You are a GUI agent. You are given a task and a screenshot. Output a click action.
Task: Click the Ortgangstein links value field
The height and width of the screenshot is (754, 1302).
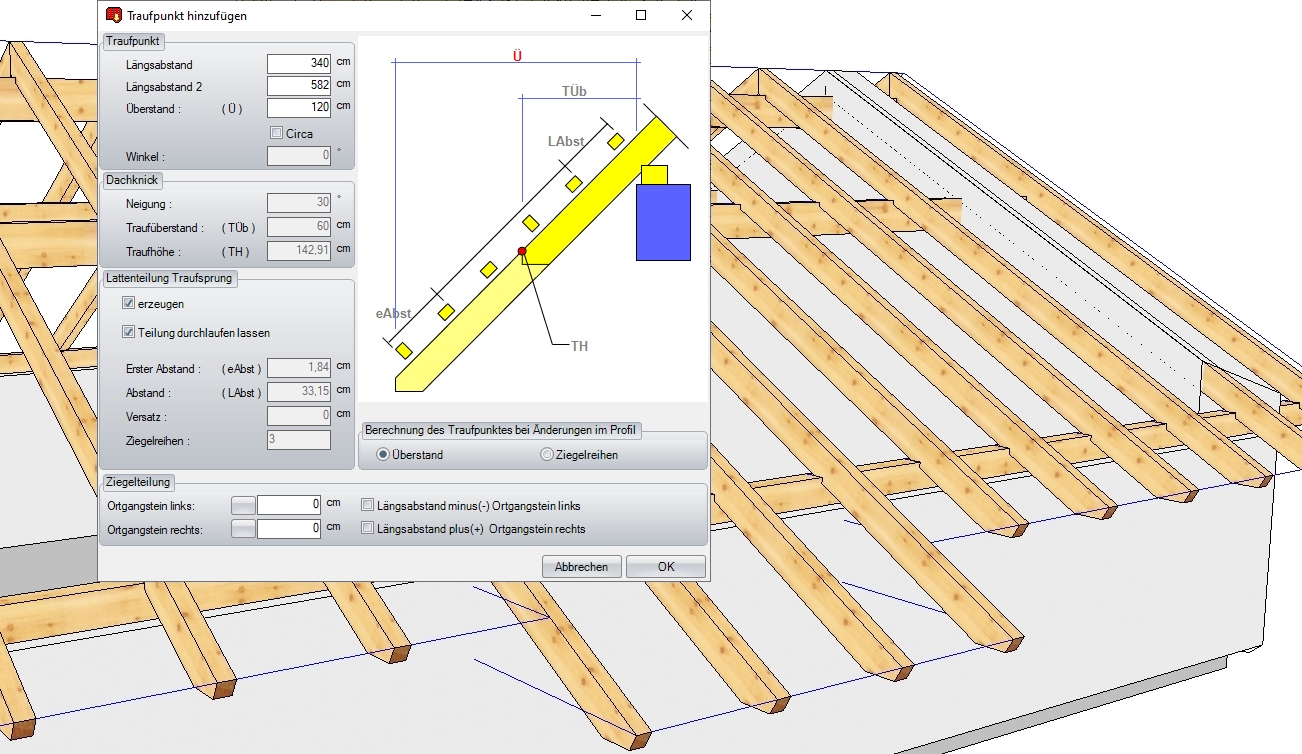pos(288,505)
